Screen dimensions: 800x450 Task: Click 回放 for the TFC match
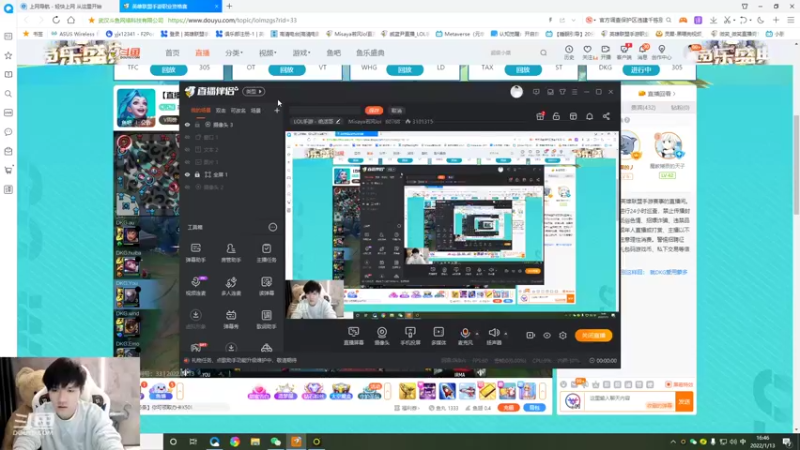(168, 69)
